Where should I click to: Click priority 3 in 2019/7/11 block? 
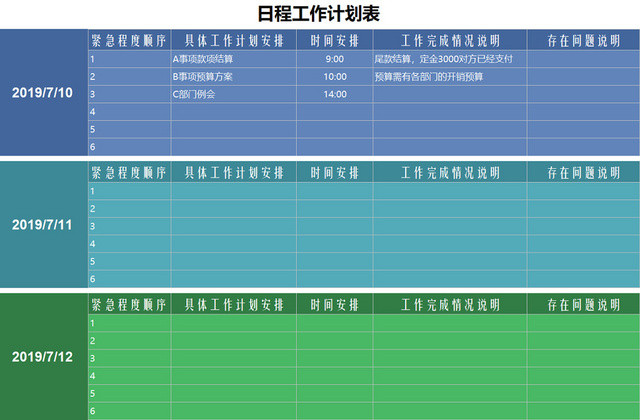point(129,226)
